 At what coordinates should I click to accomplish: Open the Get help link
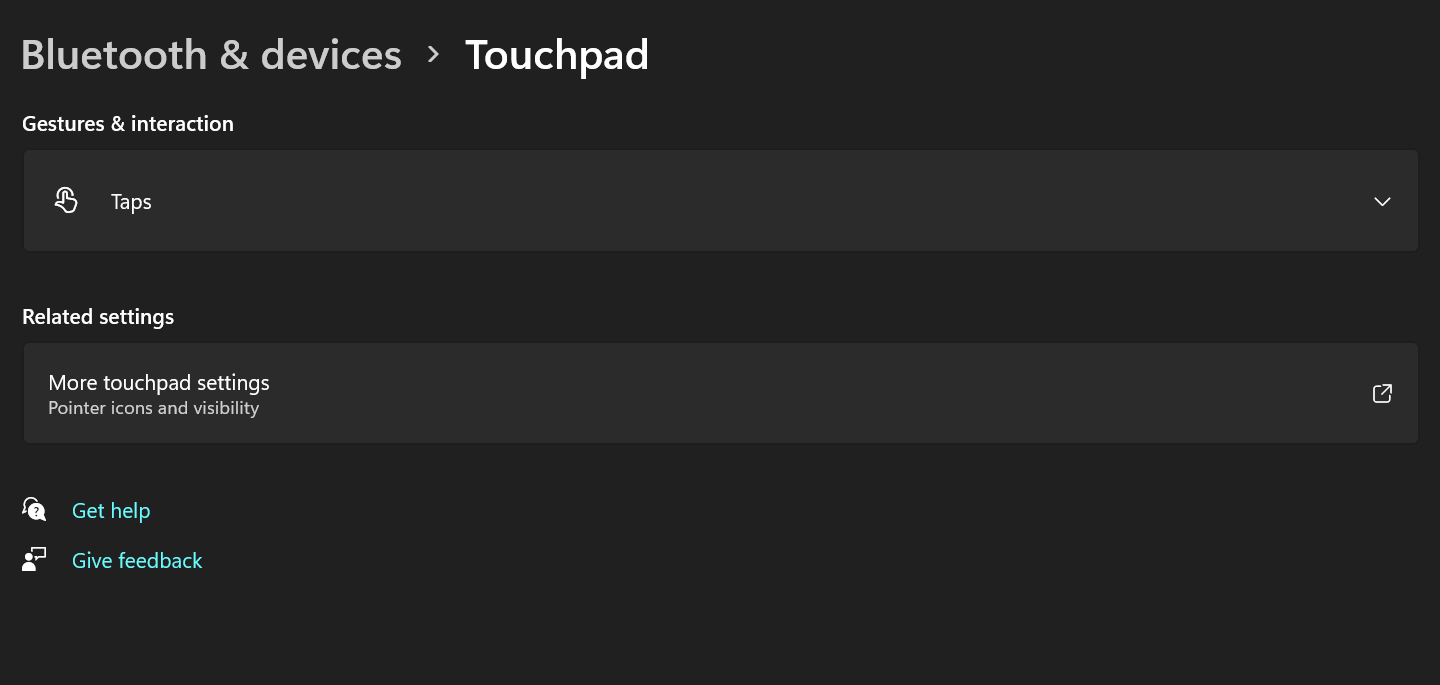click(111, 511)
